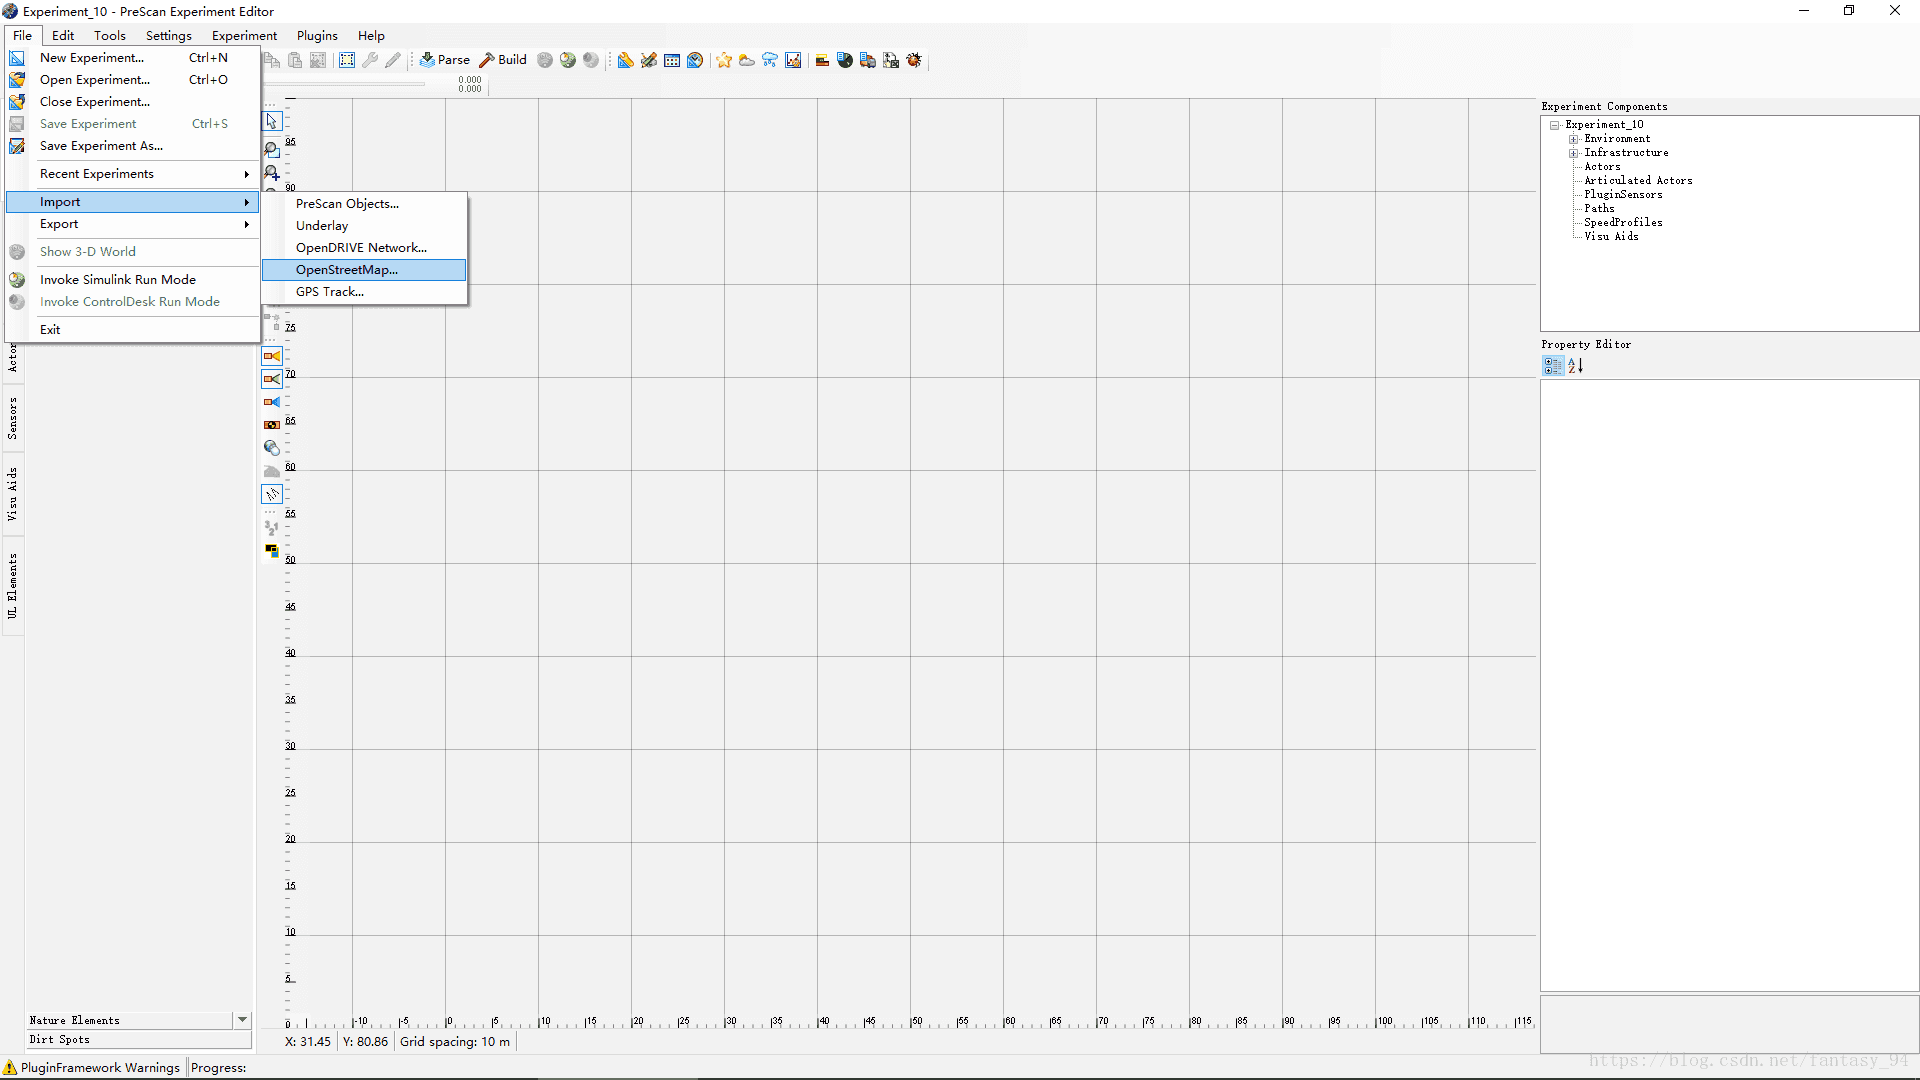Image resolution: width=1920 pixels, height=1080 pixels.
Task: Click the yellow star toolbar icon
Action: tap(724, 60)
